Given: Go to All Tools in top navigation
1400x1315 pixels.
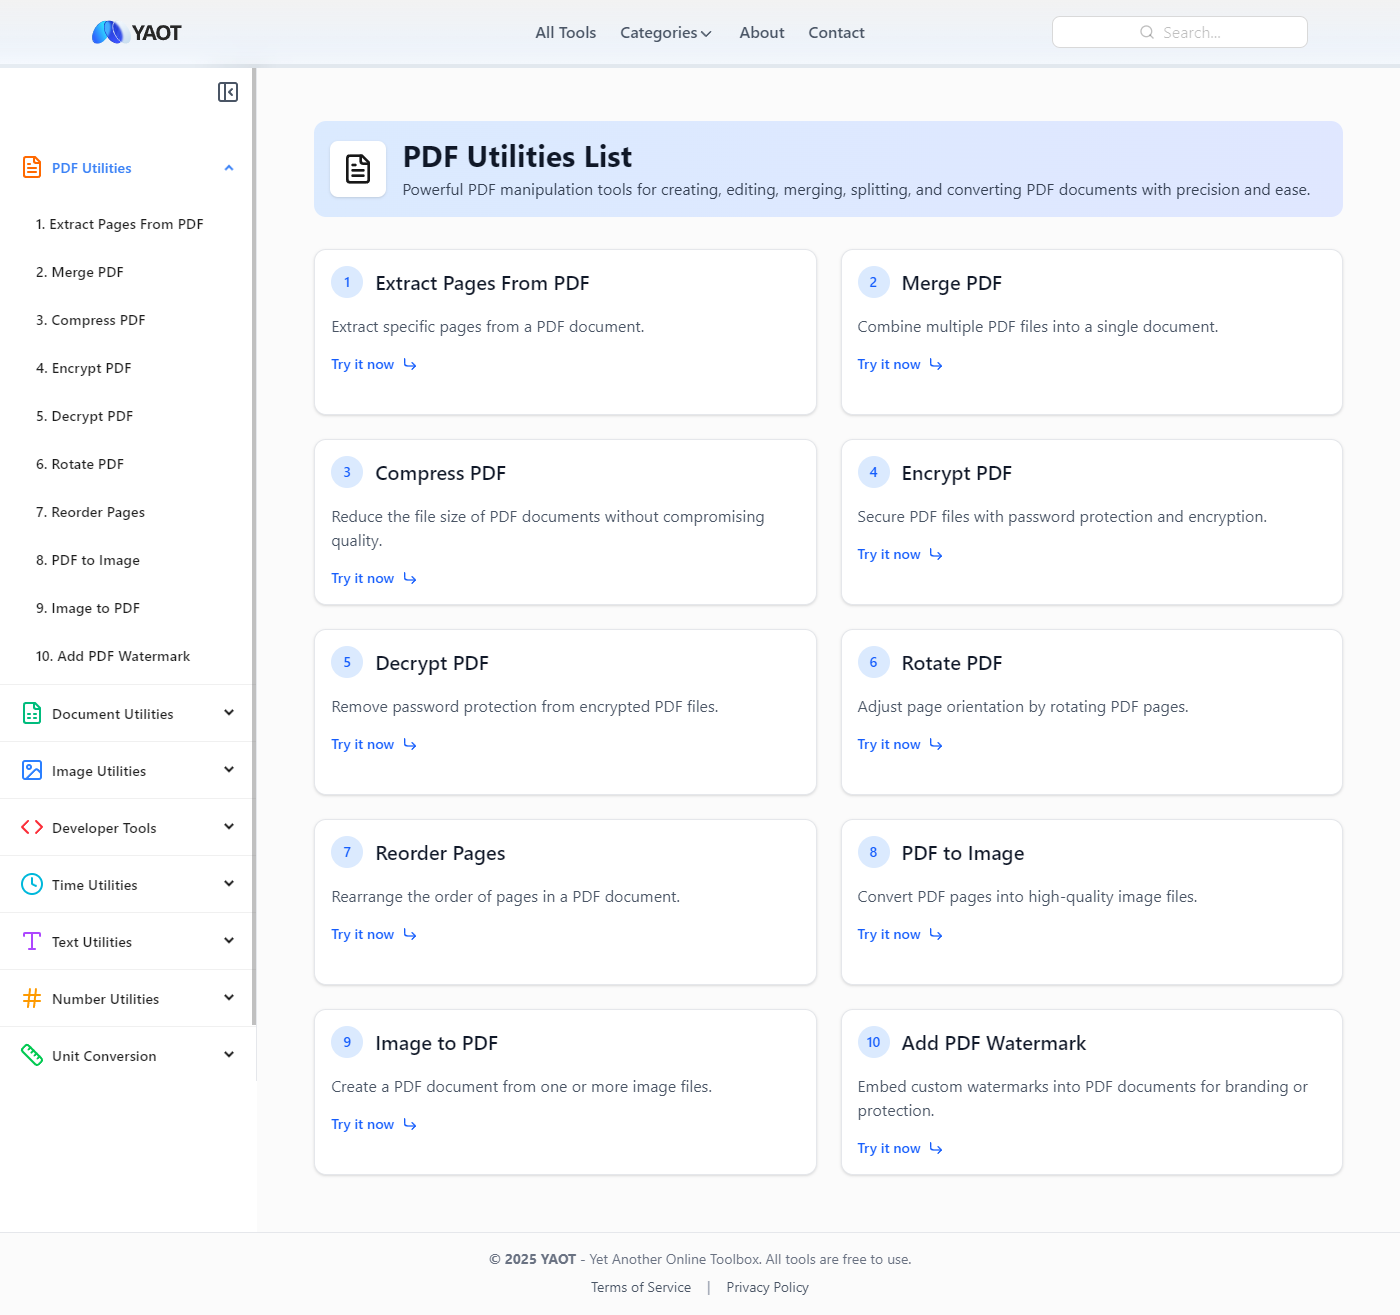Looking at the screenshot, I should coord(565,33).
